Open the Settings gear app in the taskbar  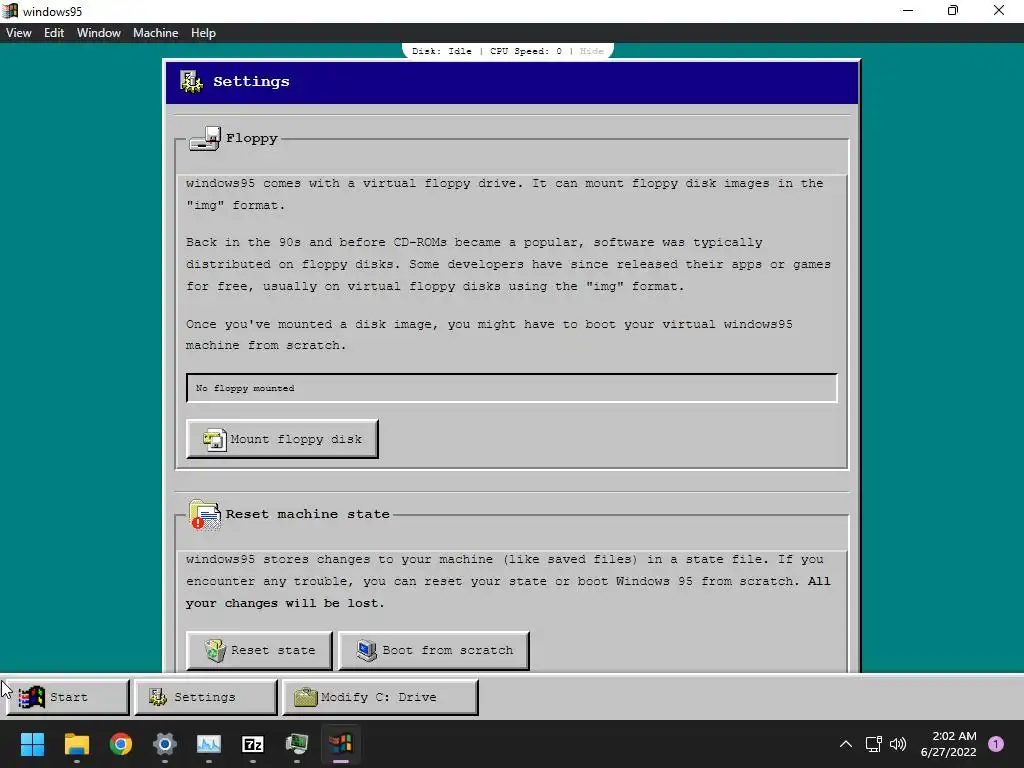pyautogui.click(x=165, y=744)
